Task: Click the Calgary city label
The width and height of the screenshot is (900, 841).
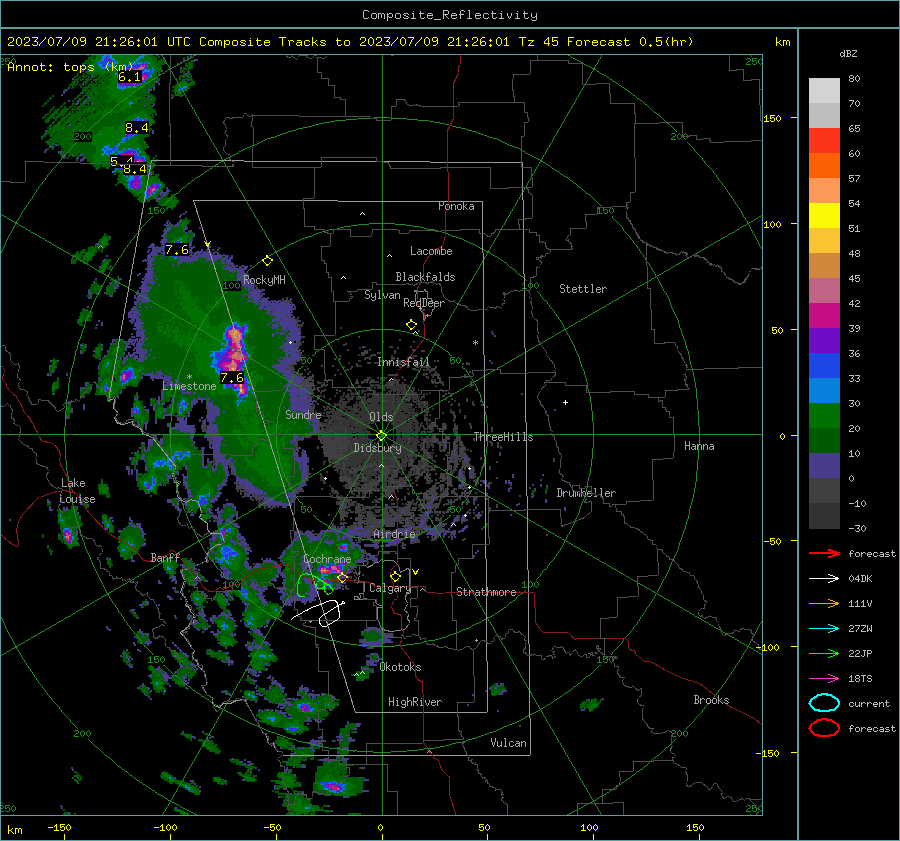Action: tap(390, 588)
